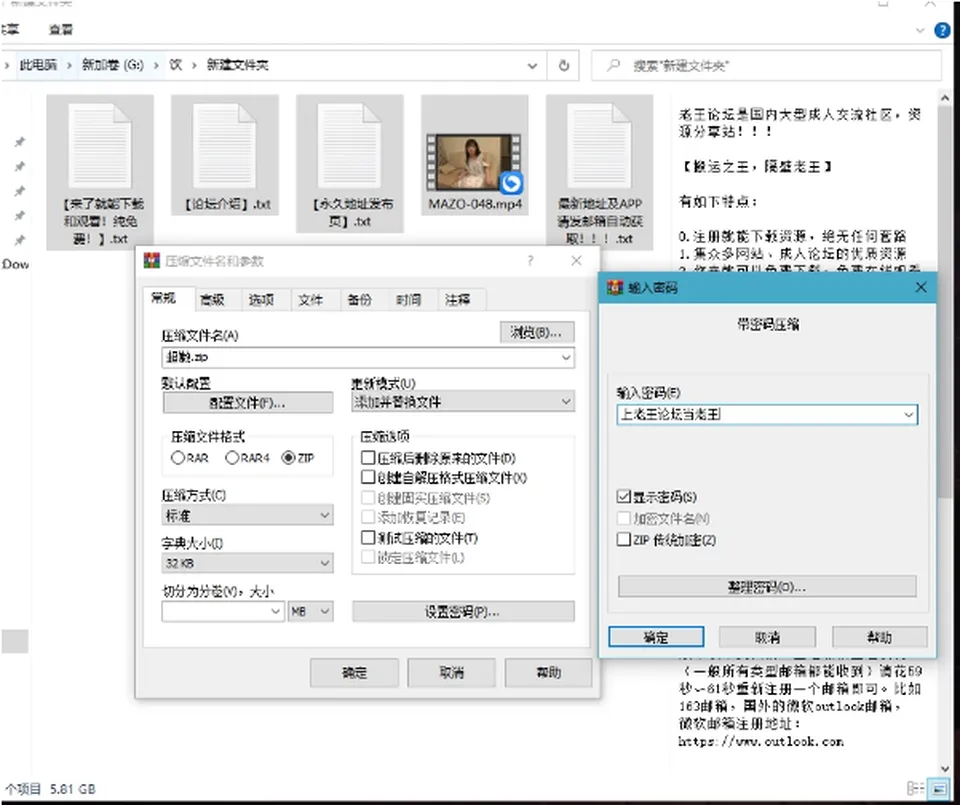Switch Explorer to details view icon
Screen dimensions: 960x805
915,788
